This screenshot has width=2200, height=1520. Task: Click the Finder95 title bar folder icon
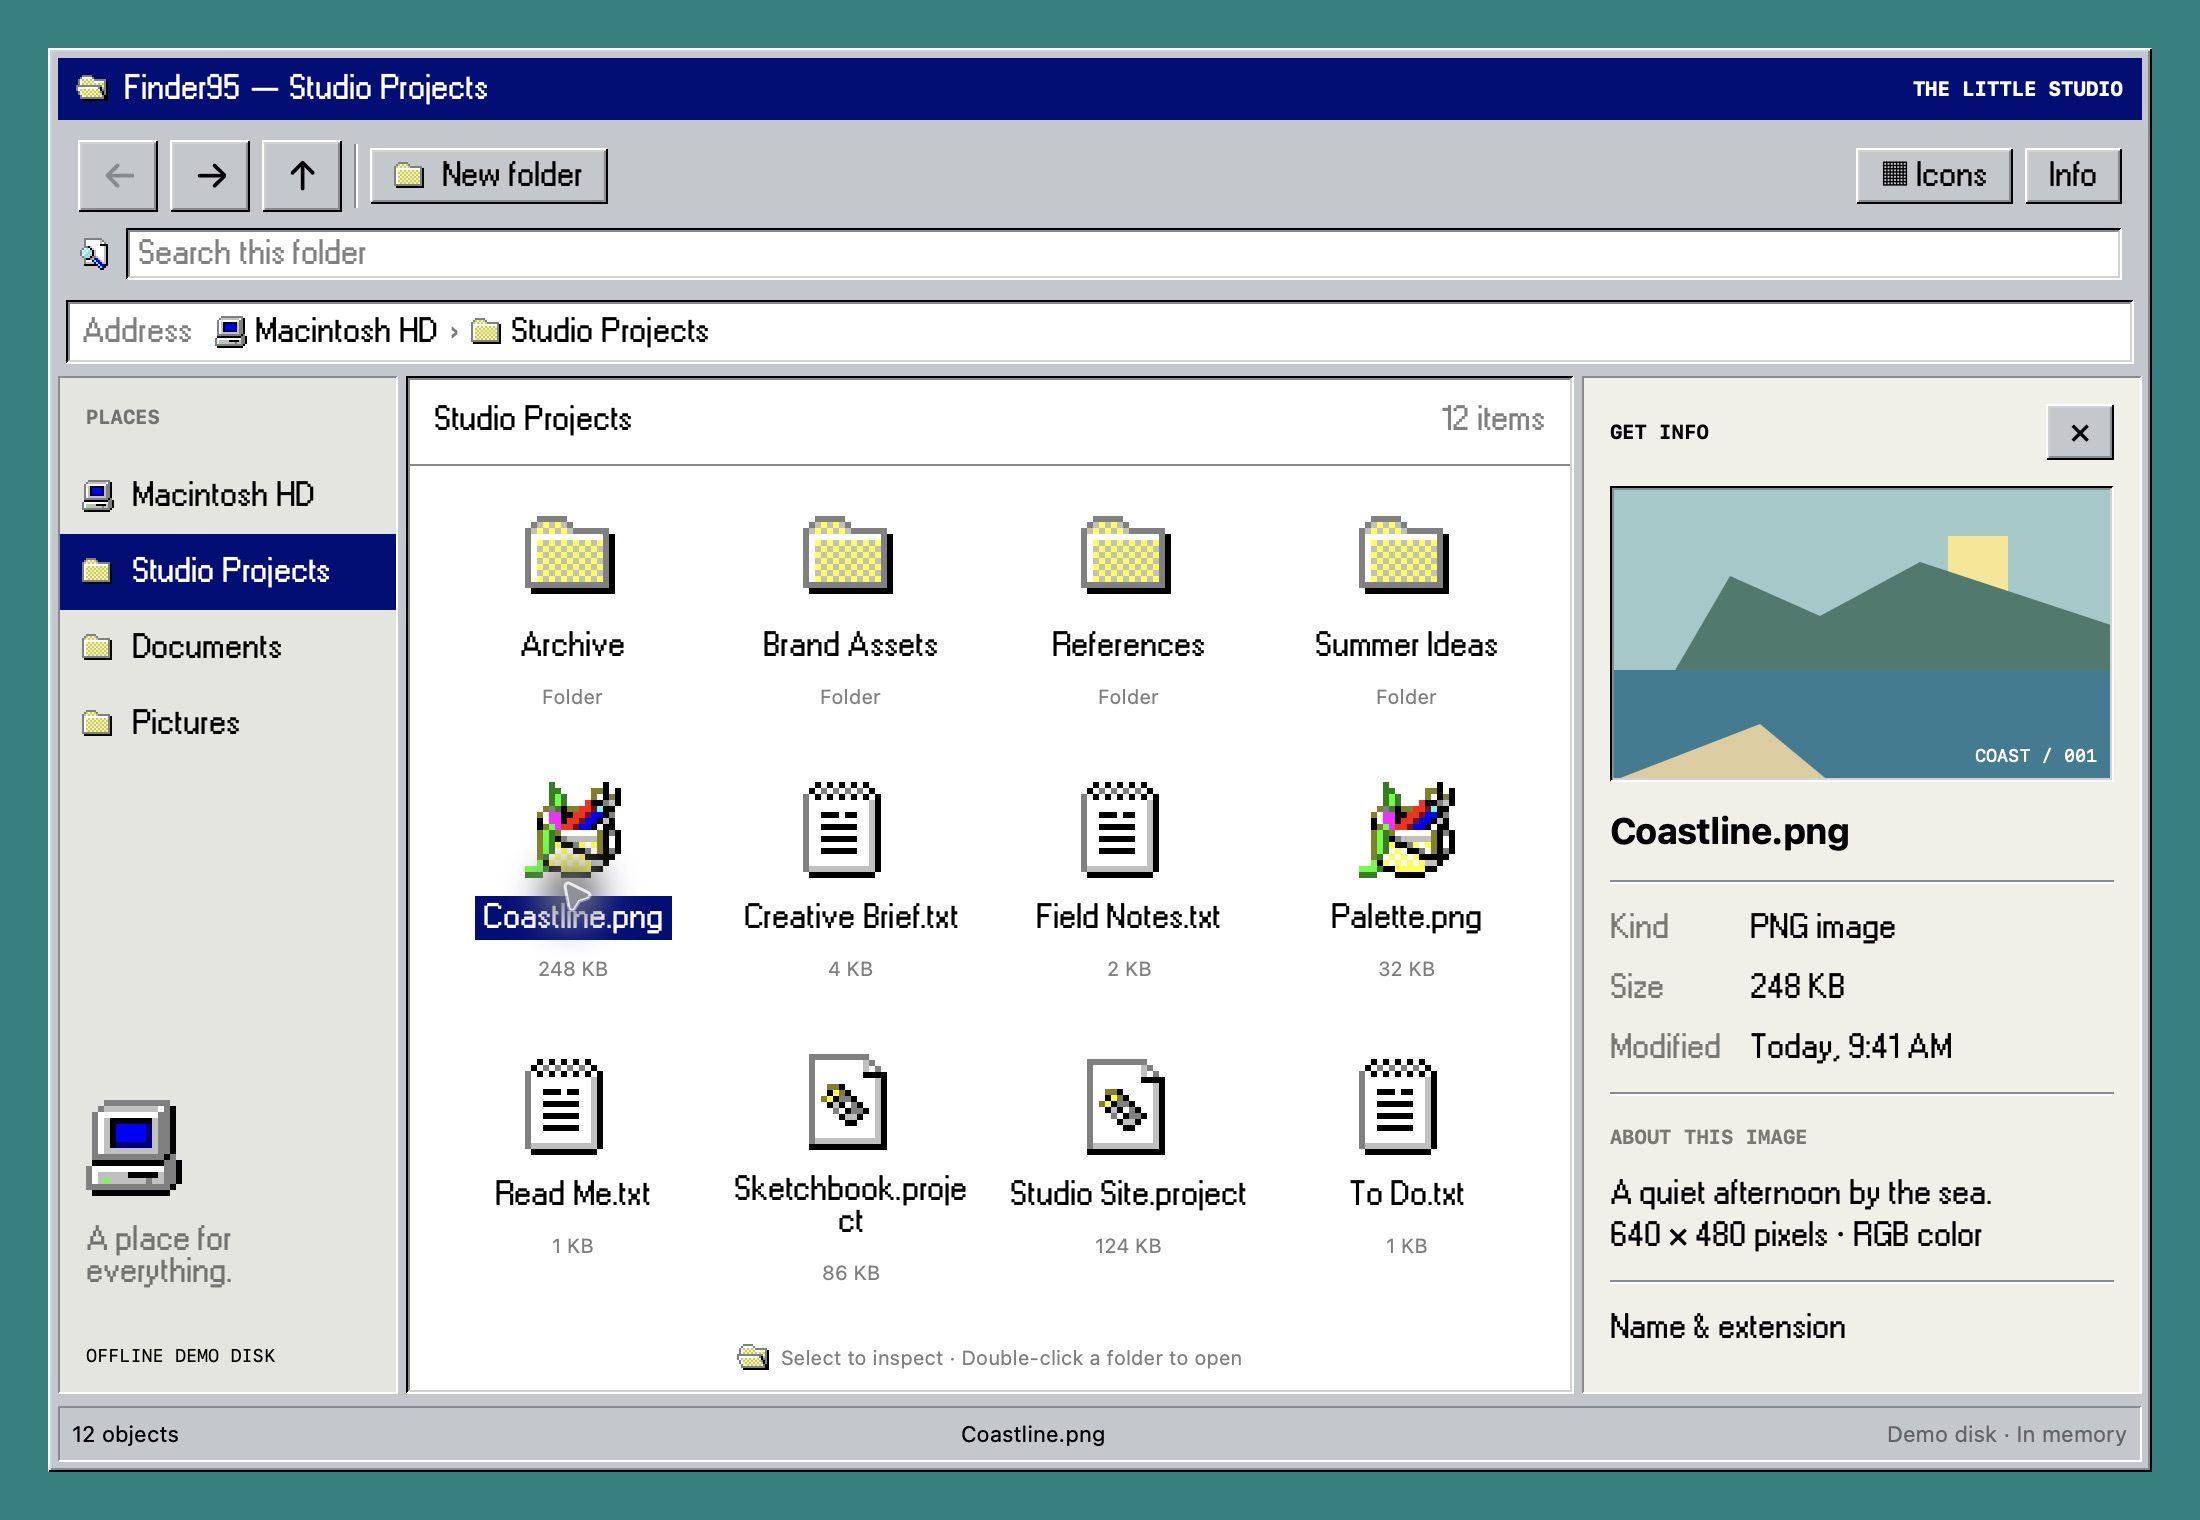(92, 88)
